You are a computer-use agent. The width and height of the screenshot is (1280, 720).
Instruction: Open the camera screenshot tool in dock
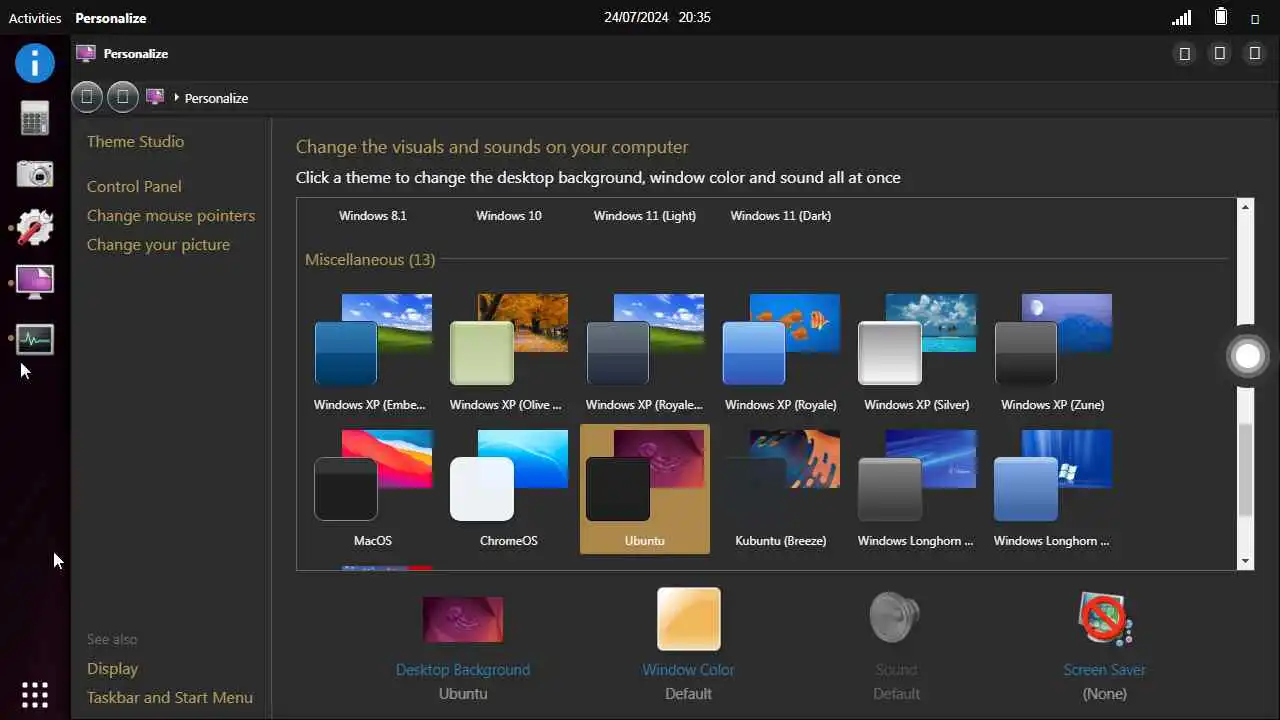tap(35, 173)
